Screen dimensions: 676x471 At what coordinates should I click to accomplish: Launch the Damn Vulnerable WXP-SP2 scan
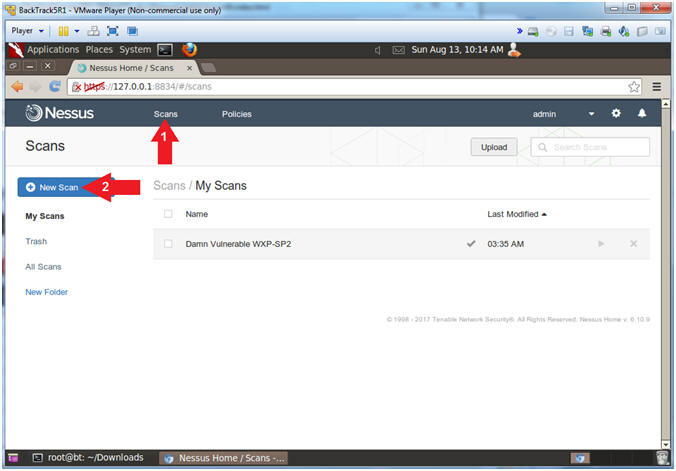pos(601,244)
